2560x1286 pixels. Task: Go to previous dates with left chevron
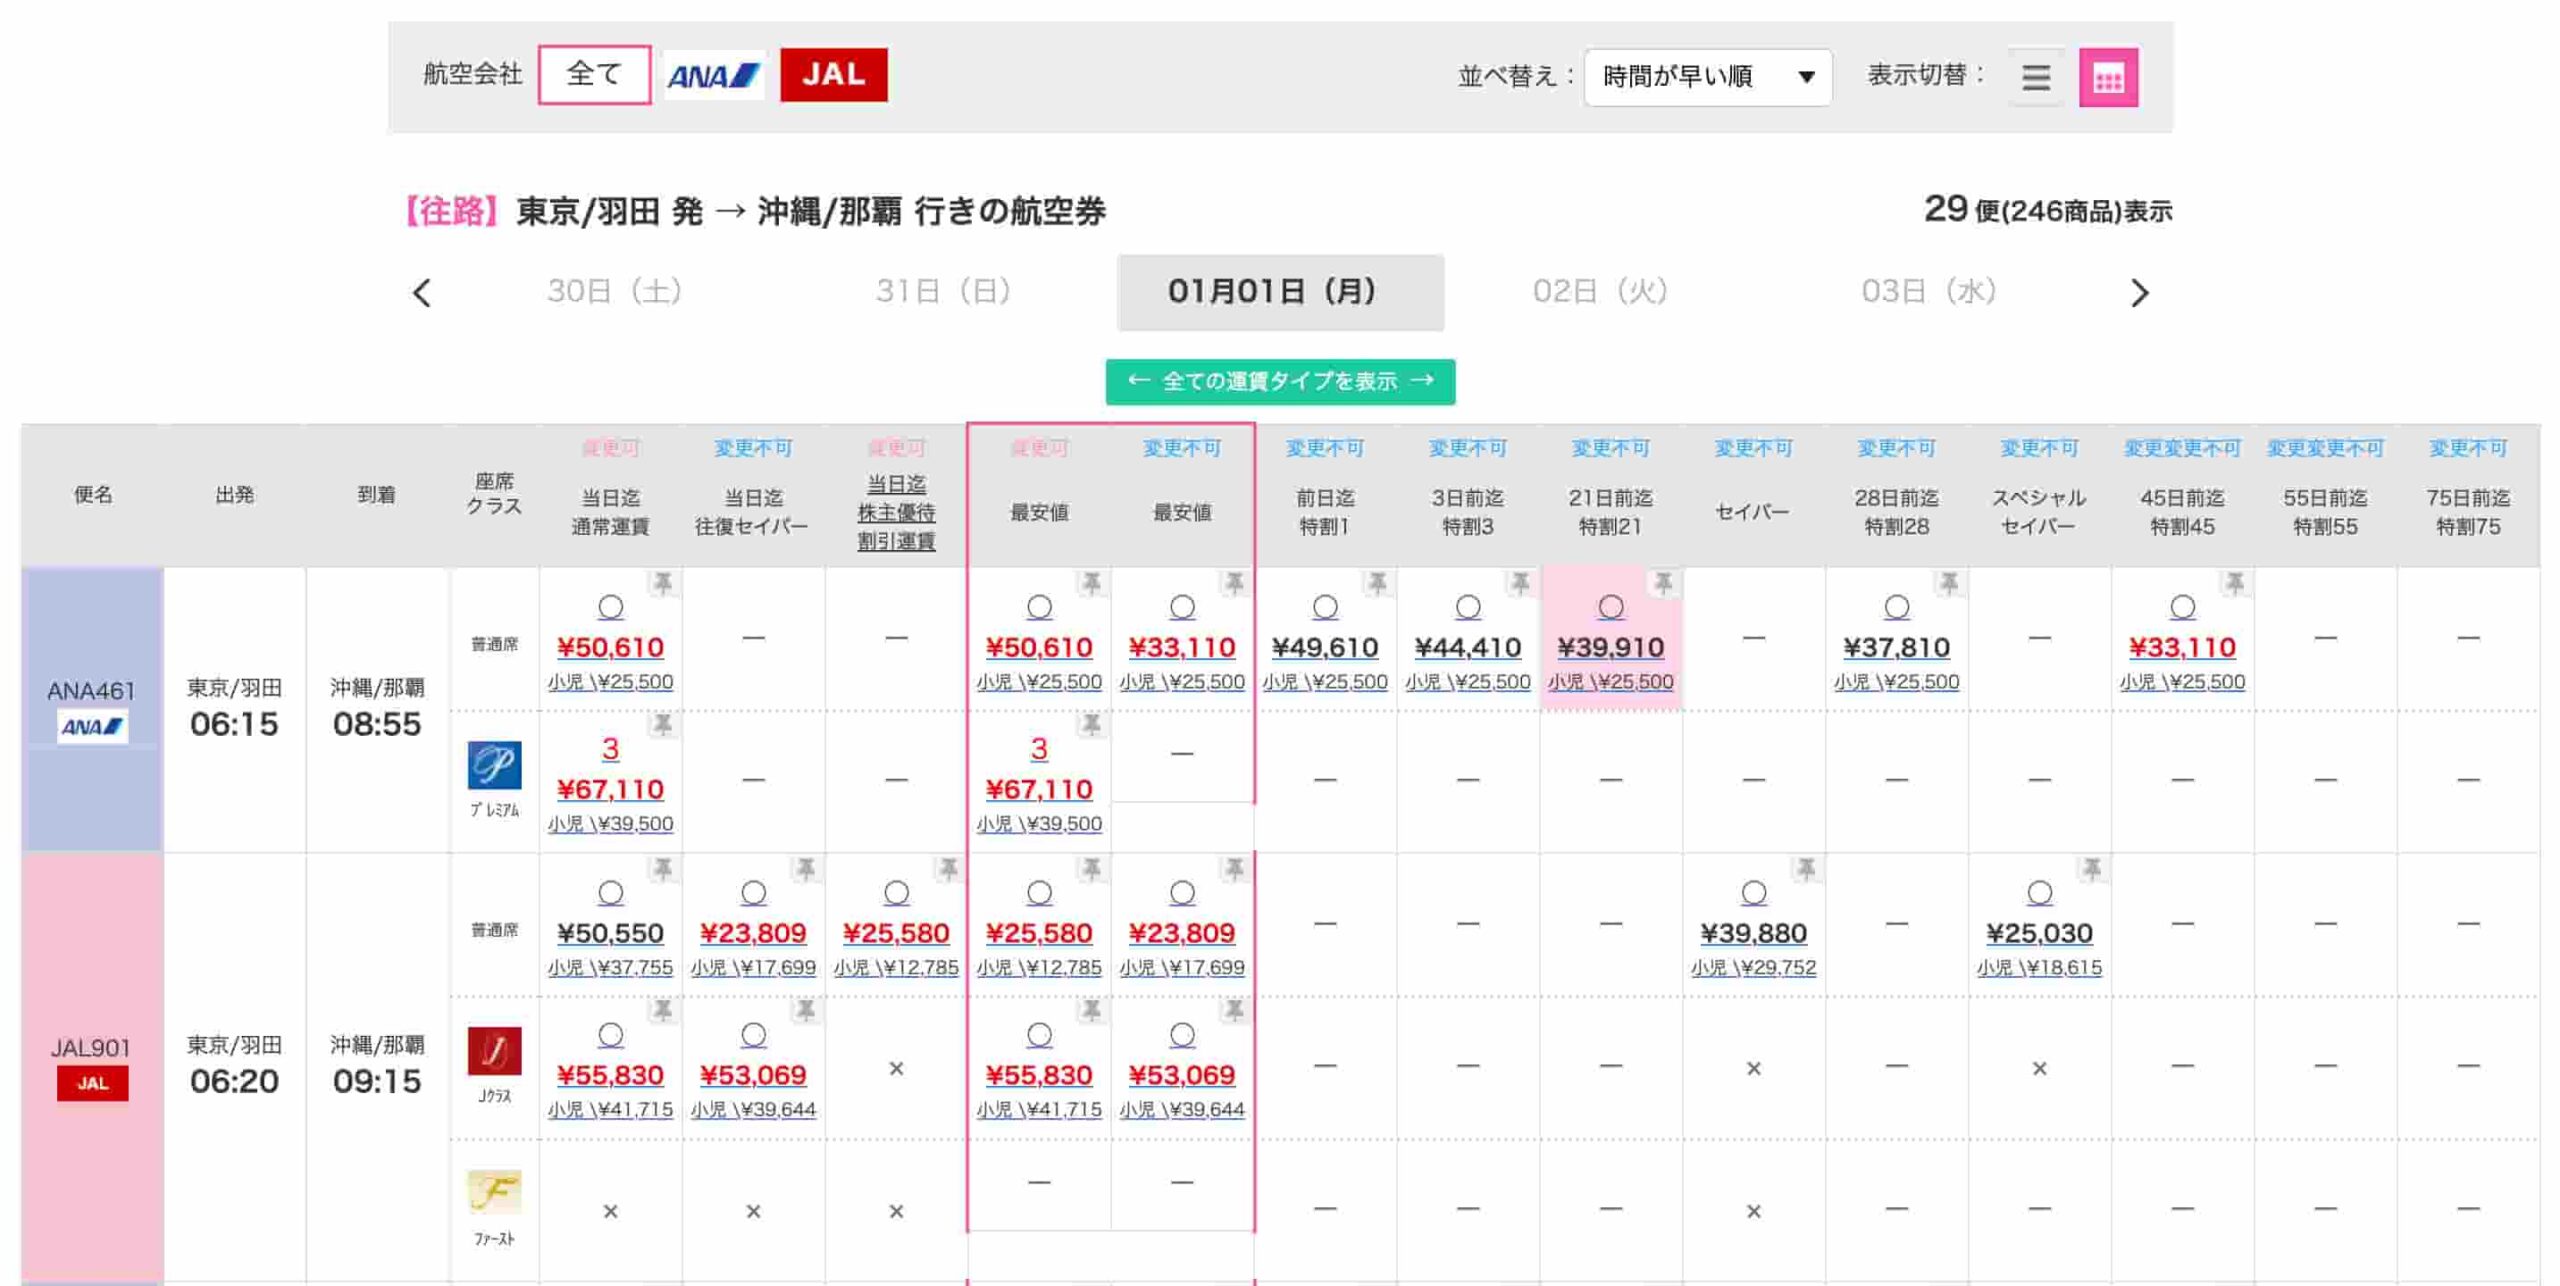click(x=421, y=293)
